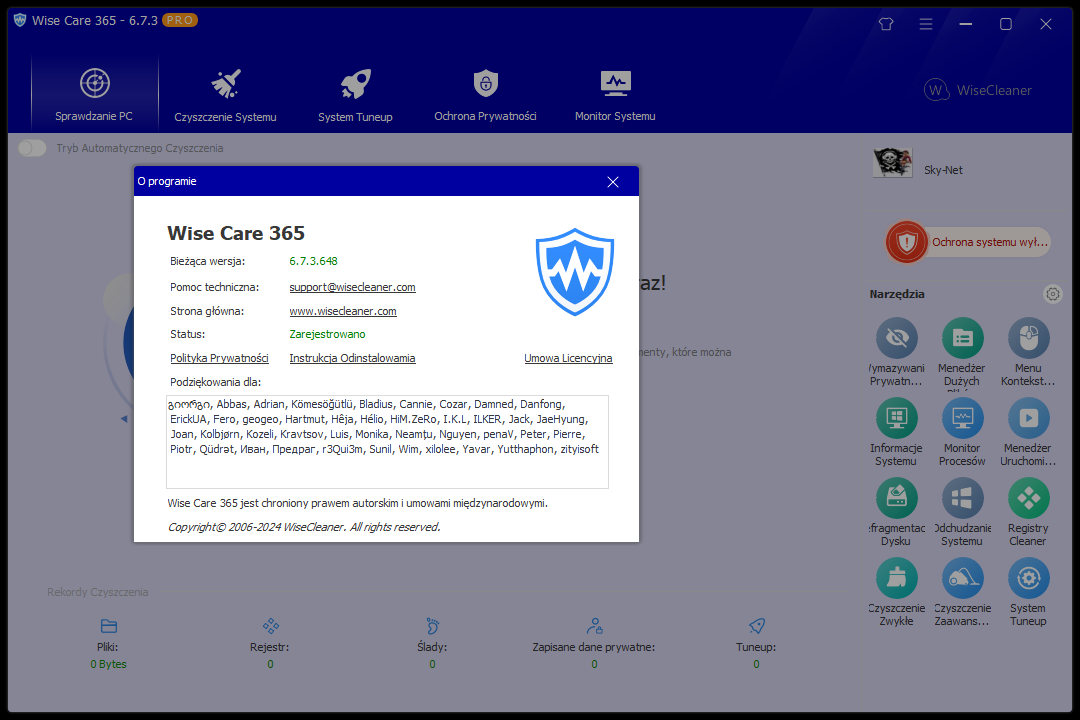Click the Wise Care 365 shield logo
The width and height of the screenshot is (1080, 720).
coord(575,272)
